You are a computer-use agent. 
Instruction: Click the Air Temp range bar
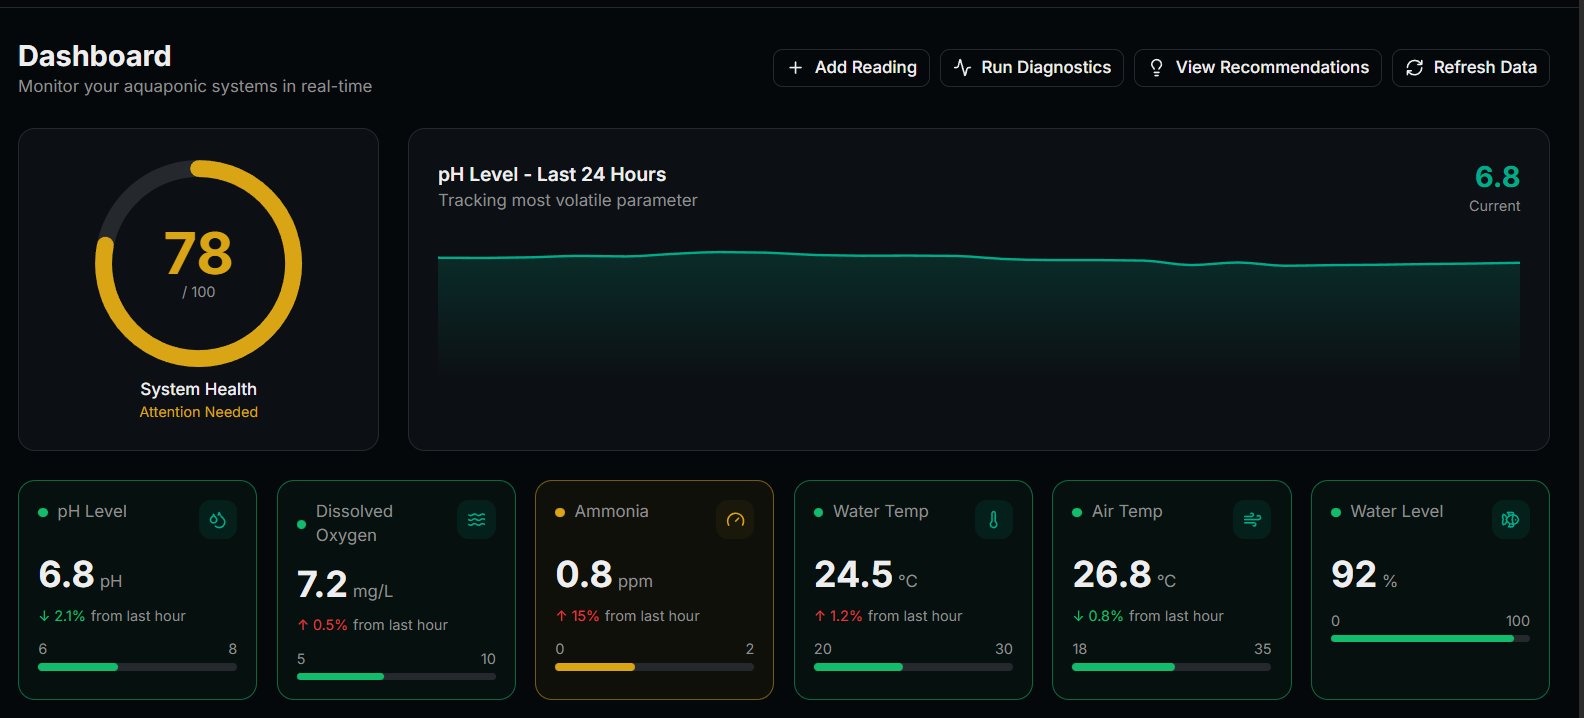pos(1172,667)
